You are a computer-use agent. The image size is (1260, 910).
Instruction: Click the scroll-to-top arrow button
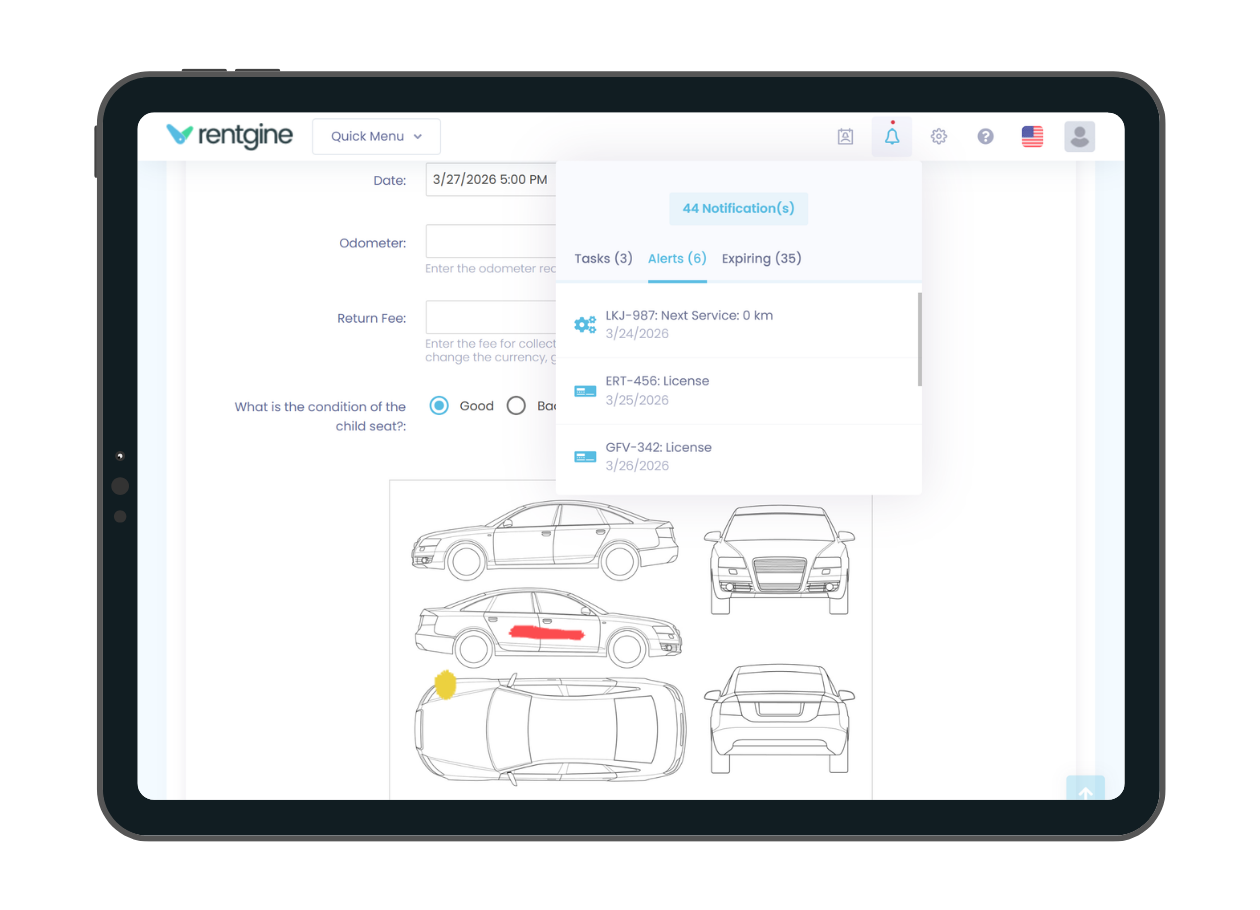(x=1085, y=790)
